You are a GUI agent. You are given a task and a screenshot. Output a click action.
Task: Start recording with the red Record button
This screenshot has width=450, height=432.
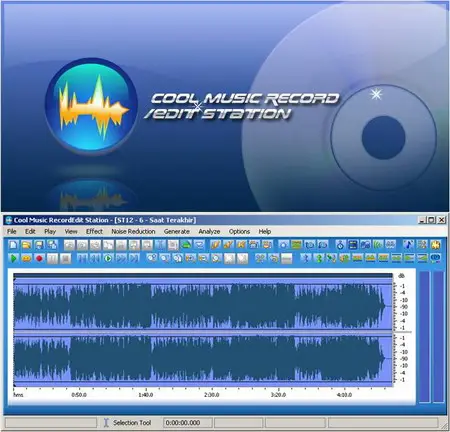point(39,258)
